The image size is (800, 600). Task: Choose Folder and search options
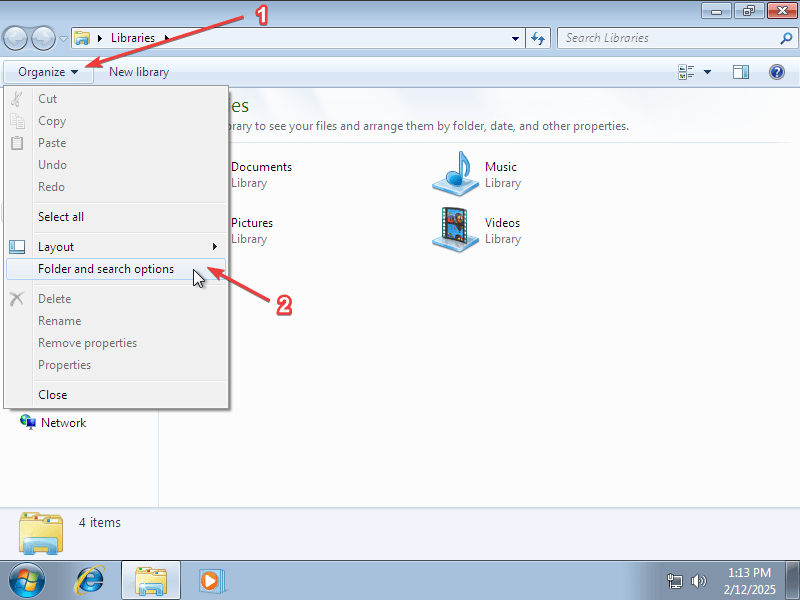tap(106, 269)
